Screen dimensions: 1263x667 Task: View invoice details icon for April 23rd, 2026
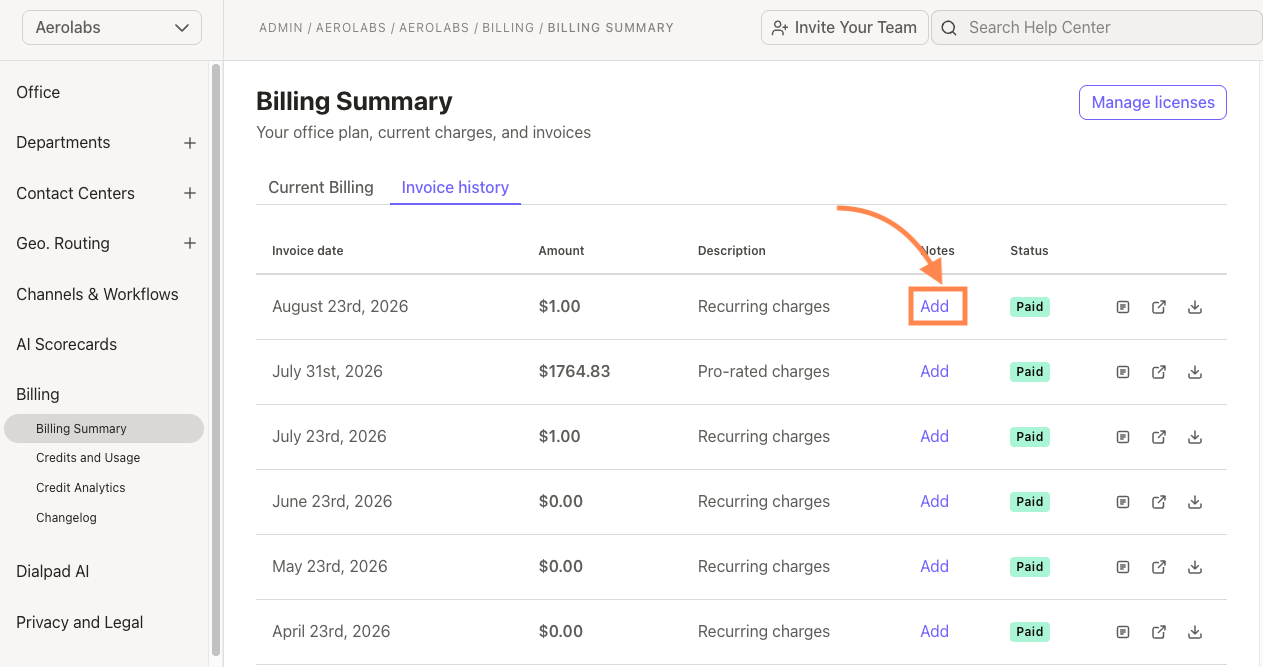pos(1123,632)
